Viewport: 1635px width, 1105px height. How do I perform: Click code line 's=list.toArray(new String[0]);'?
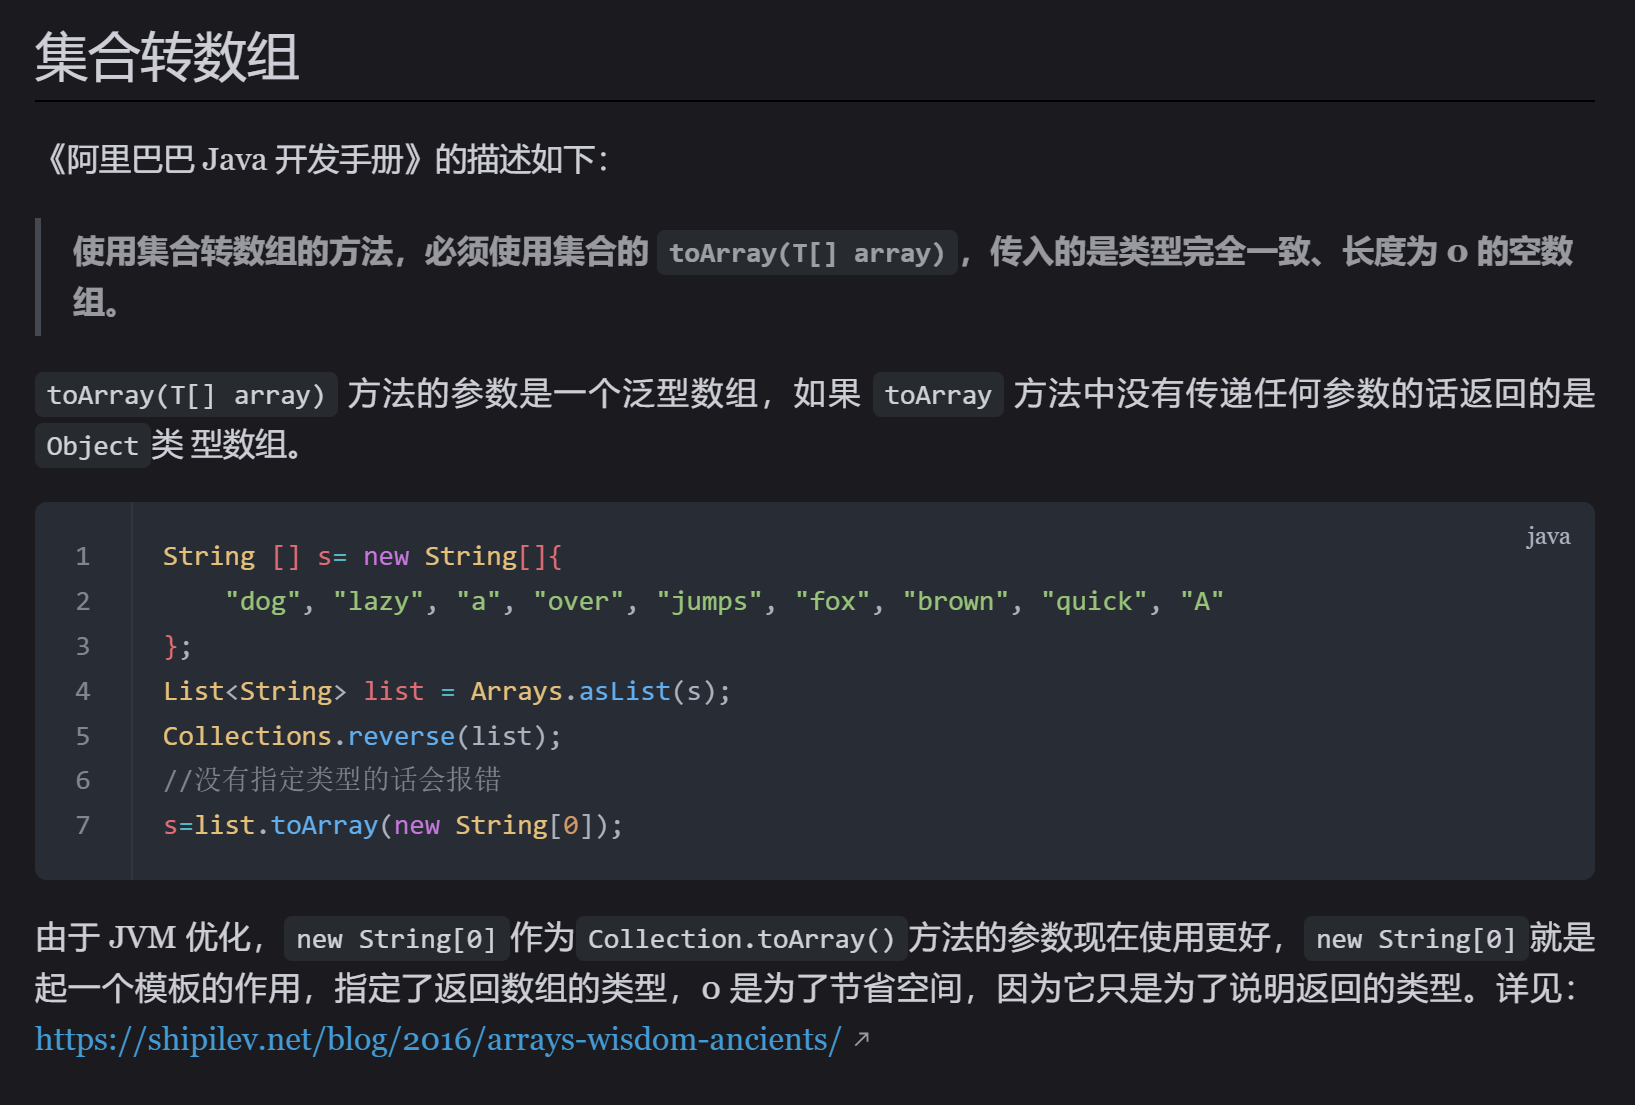pos(393,825)
